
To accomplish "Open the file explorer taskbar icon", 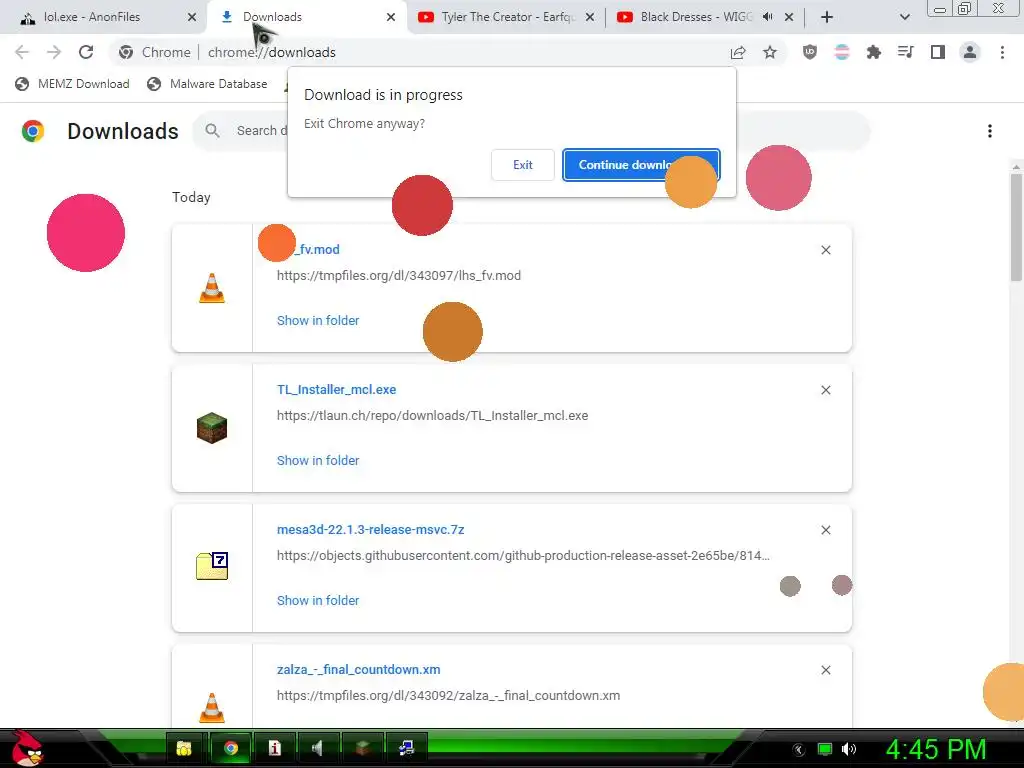I will pyautogui.click(x=185, y=748).
